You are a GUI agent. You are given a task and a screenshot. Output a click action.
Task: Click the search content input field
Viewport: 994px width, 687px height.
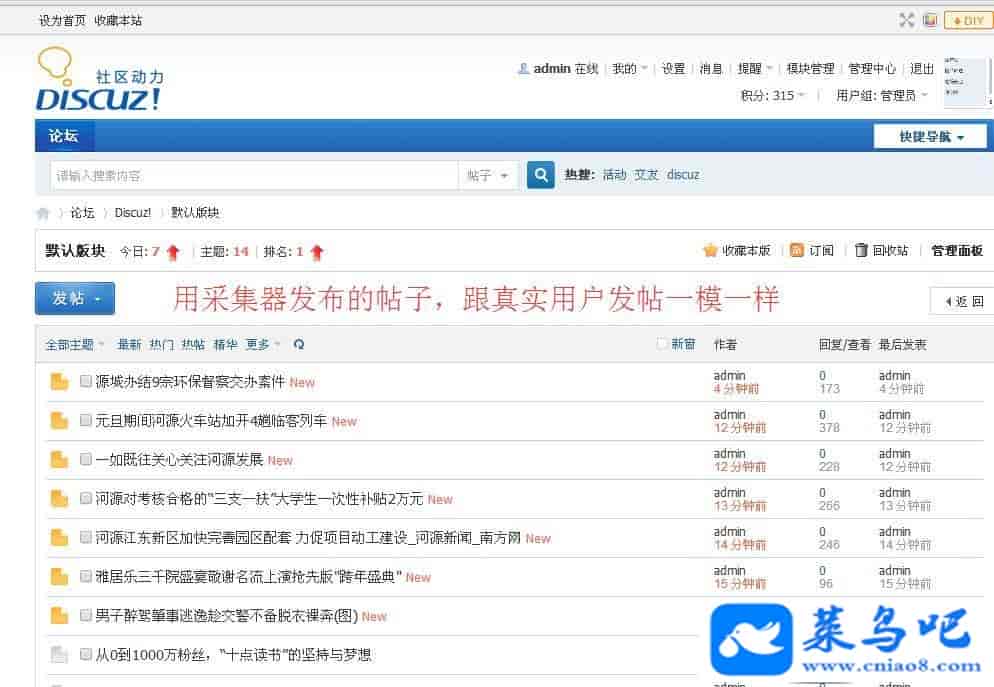tap(254, 175)
